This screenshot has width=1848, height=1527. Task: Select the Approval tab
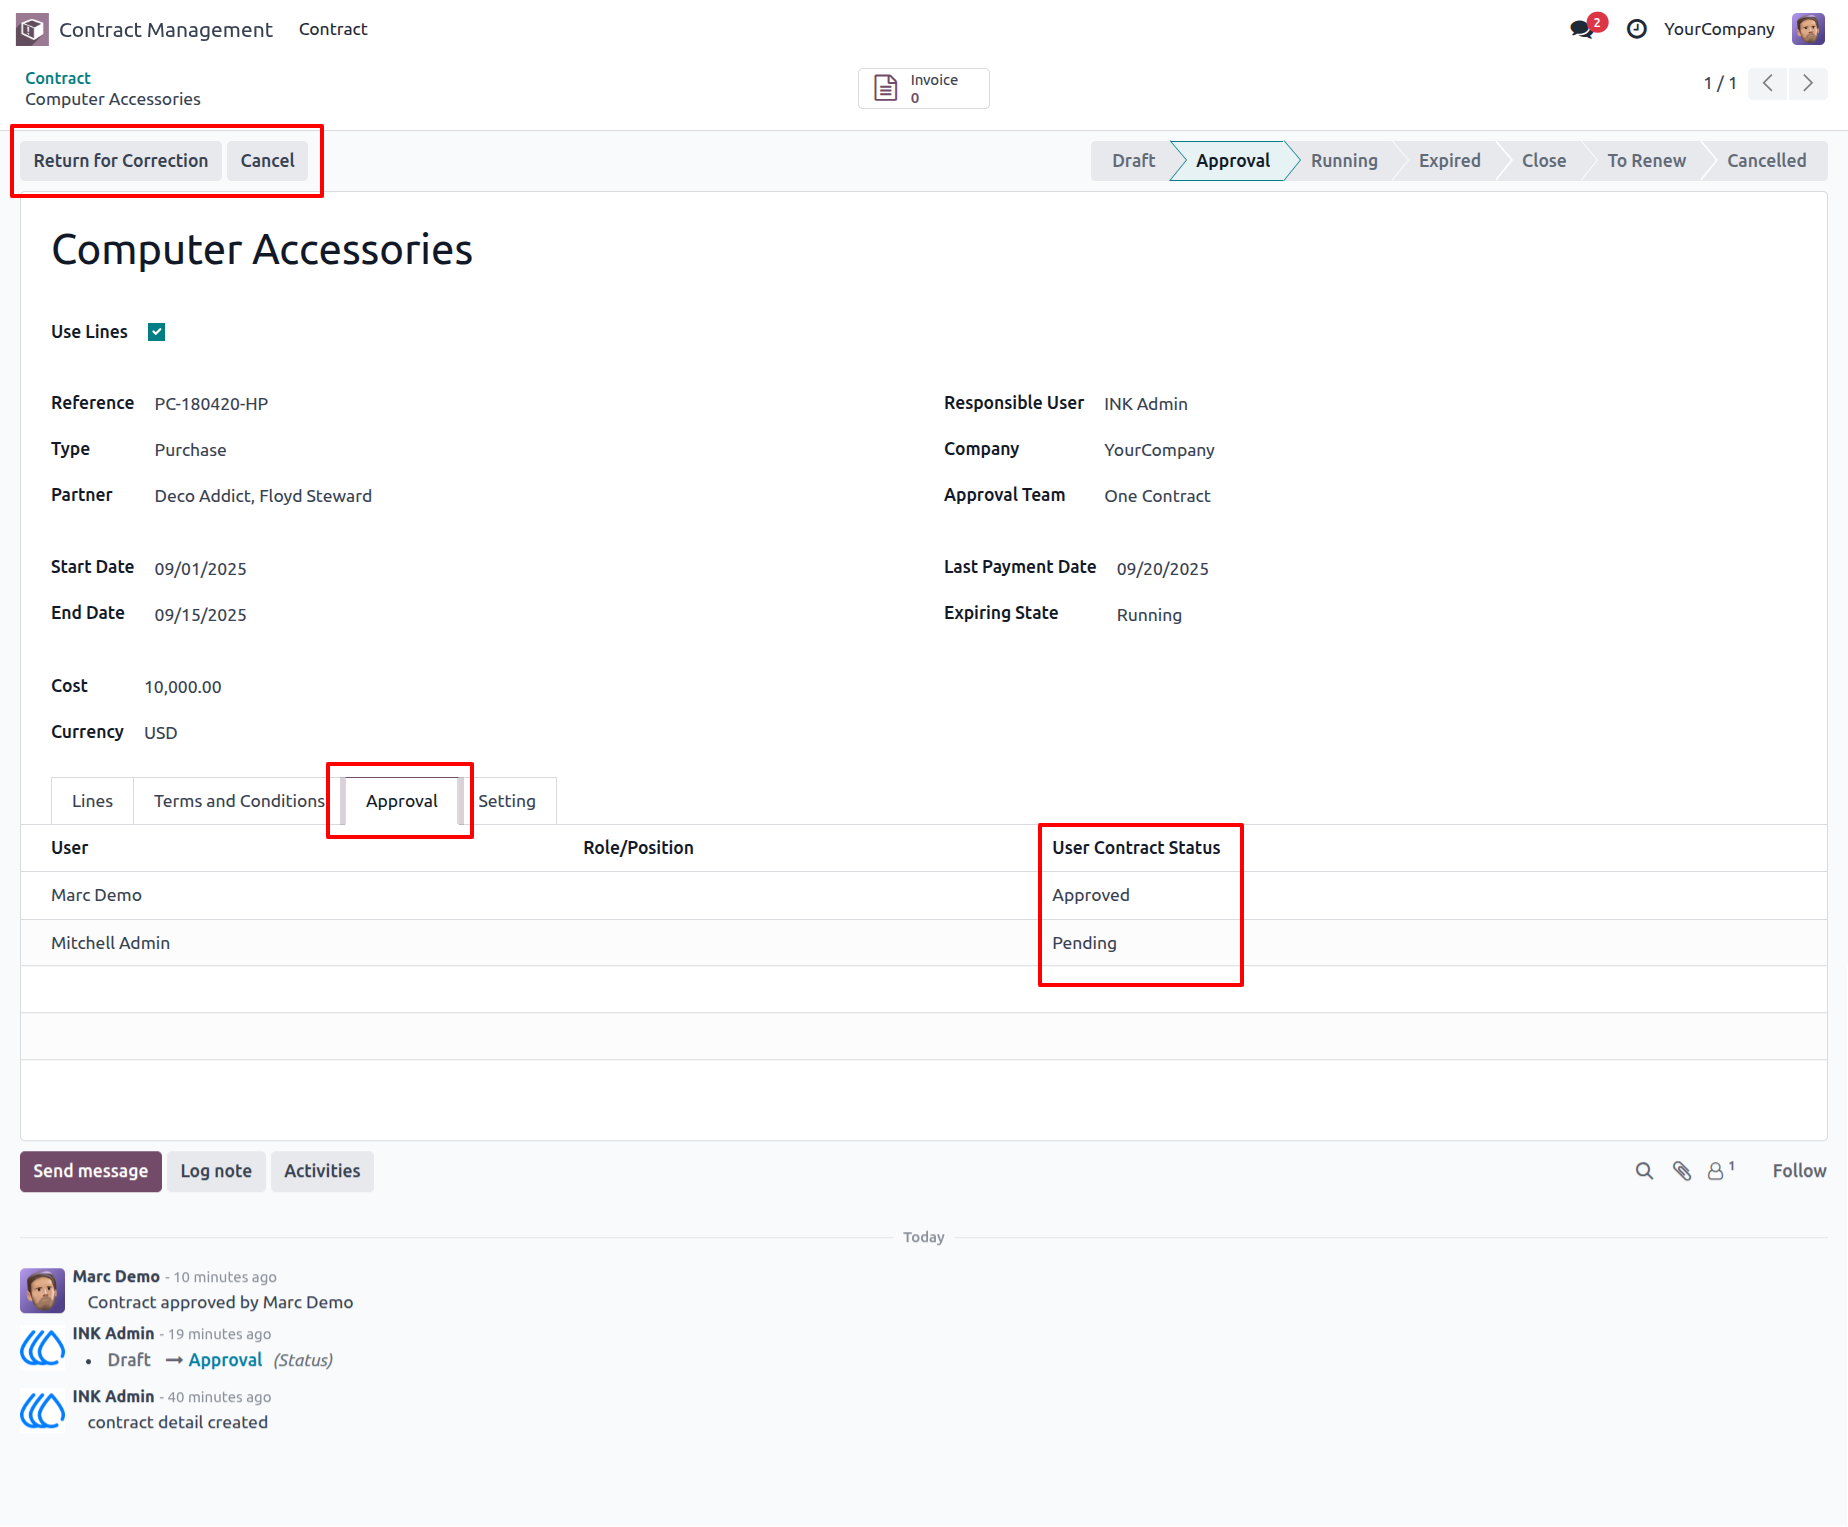401,801
